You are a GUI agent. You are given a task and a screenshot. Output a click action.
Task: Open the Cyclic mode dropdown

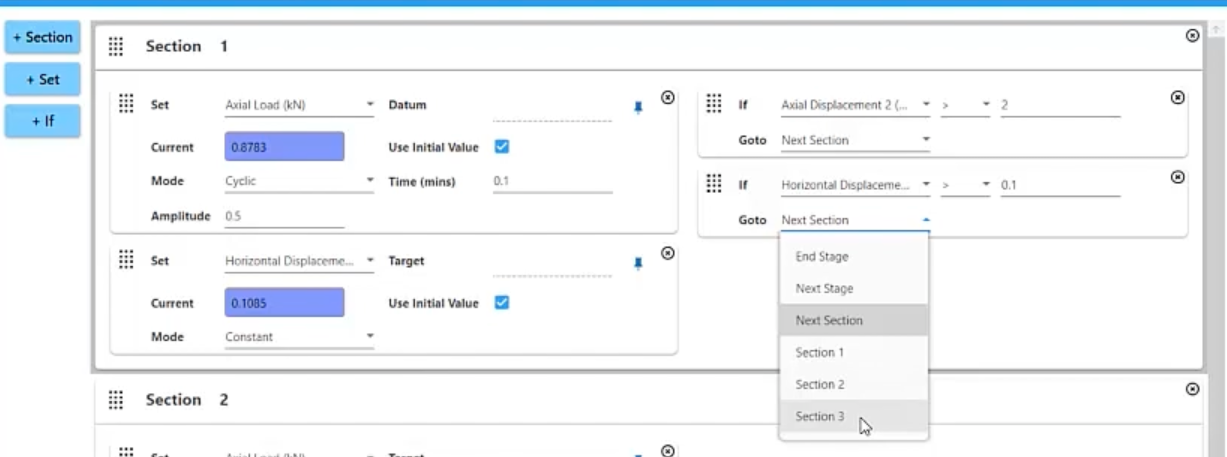tap(299, 182)
